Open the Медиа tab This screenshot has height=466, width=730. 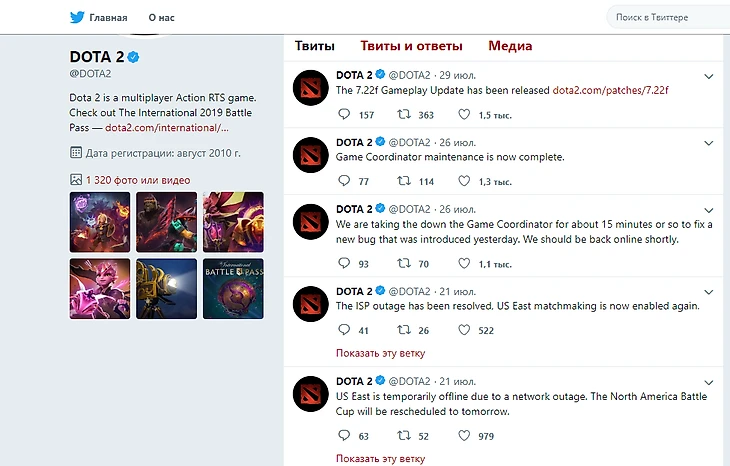point(510,46)
